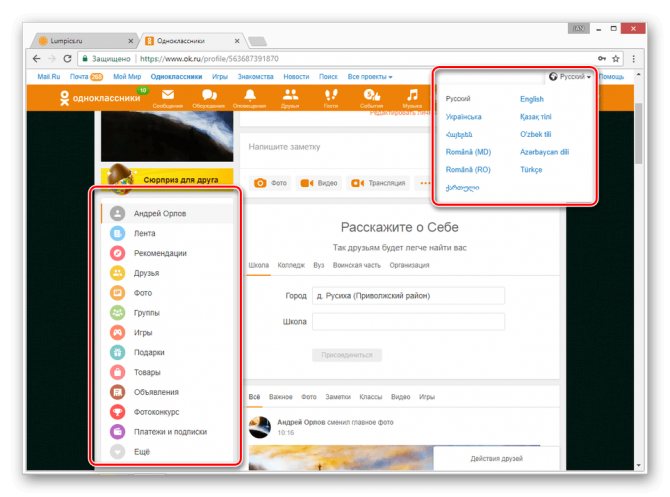
Task: Click the Группы sidebar icon
Action: click(118, 313)
